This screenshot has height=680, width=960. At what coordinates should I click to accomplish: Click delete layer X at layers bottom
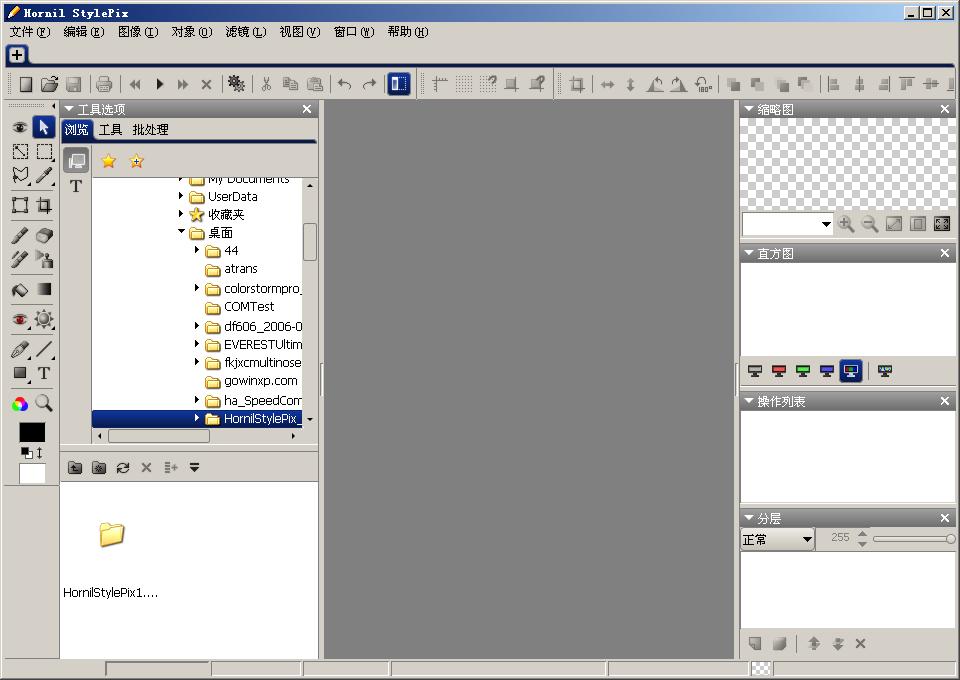click(x=860, y=643)
